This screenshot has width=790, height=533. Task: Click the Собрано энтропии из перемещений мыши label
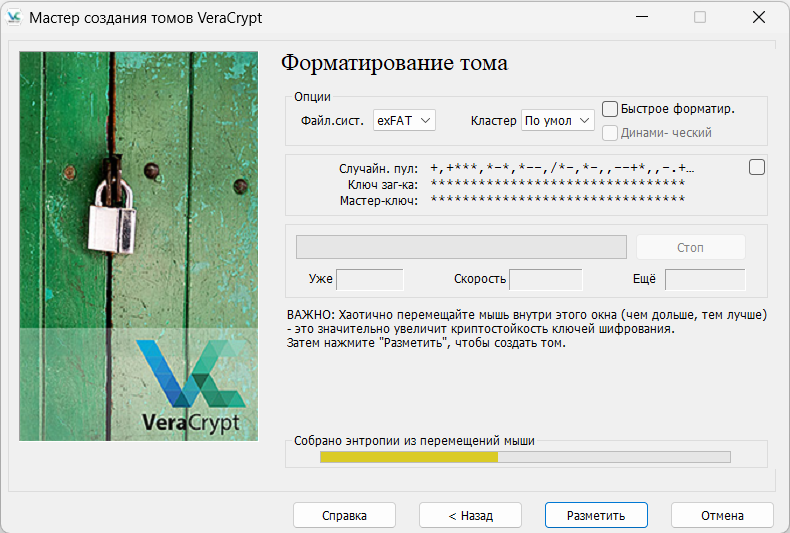(414, 441)
